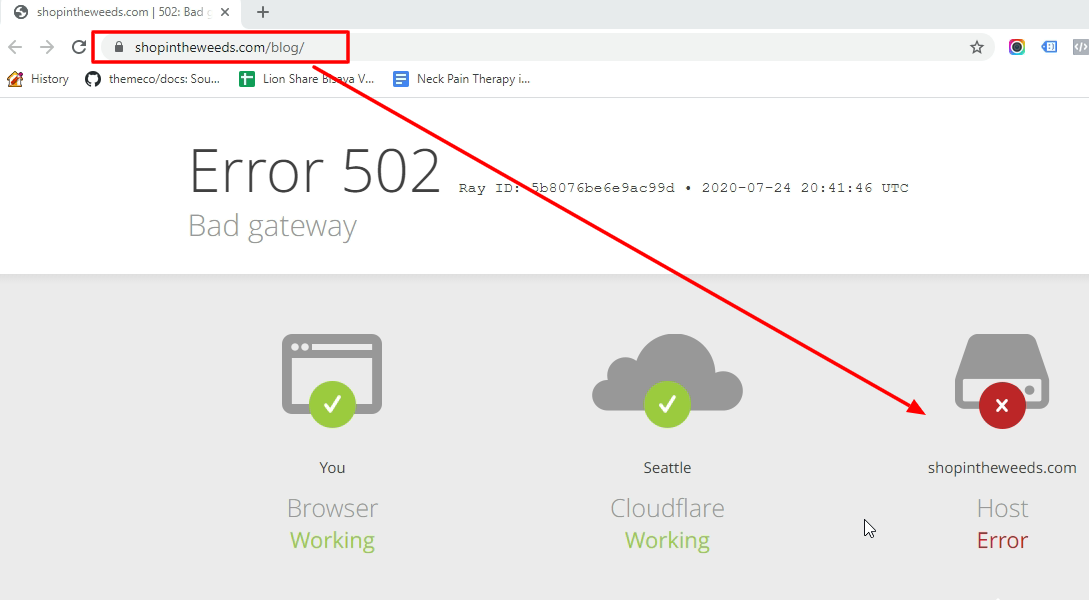The height and width of the screenshot is (600, 1089).
Task: Click the browser window icon with checkmark
Action: (x=332, y=379)
